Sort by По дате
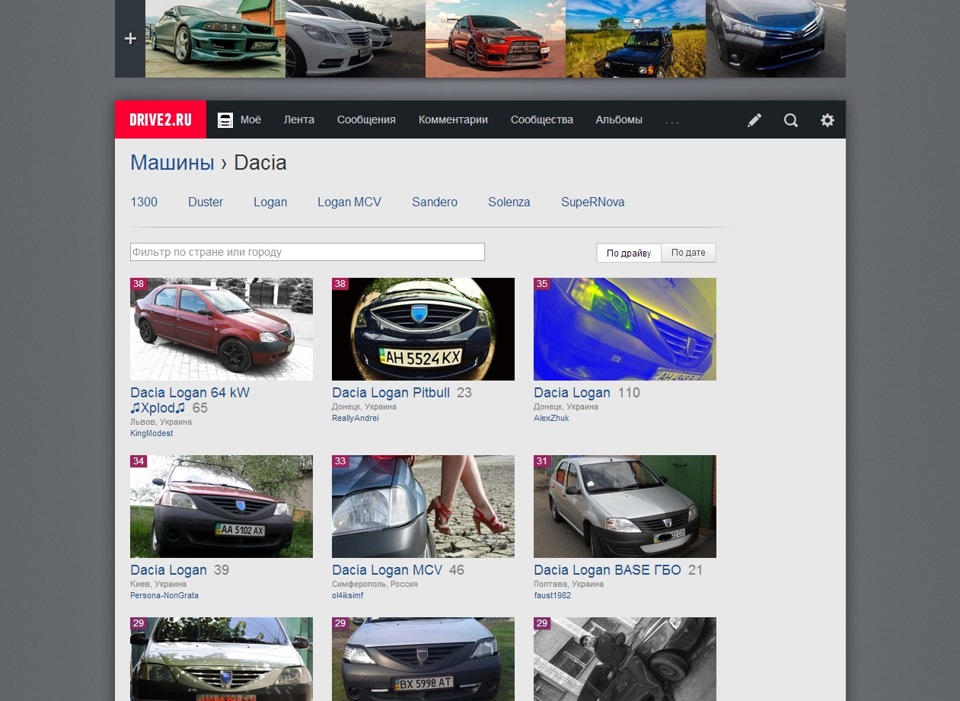Screen dimensions: 960x701 point(688,253)
